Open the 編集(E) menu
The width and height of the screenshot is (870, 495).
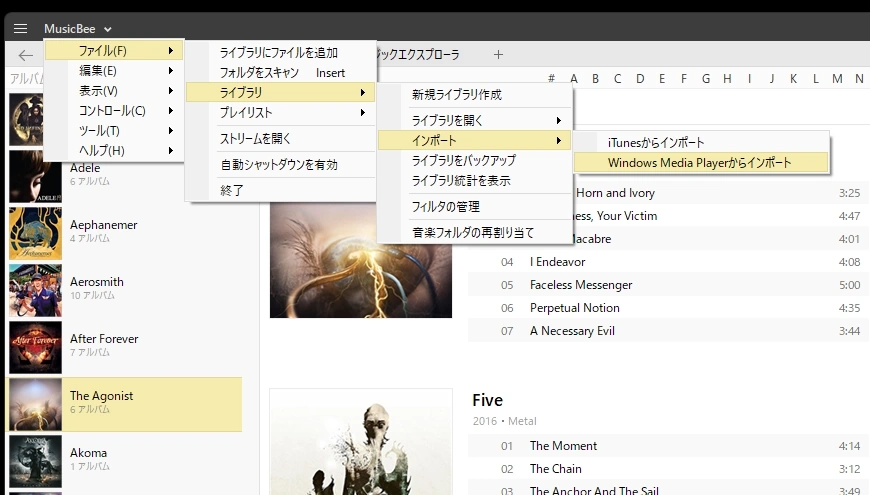pyautogui.click(x=98, y=70)
